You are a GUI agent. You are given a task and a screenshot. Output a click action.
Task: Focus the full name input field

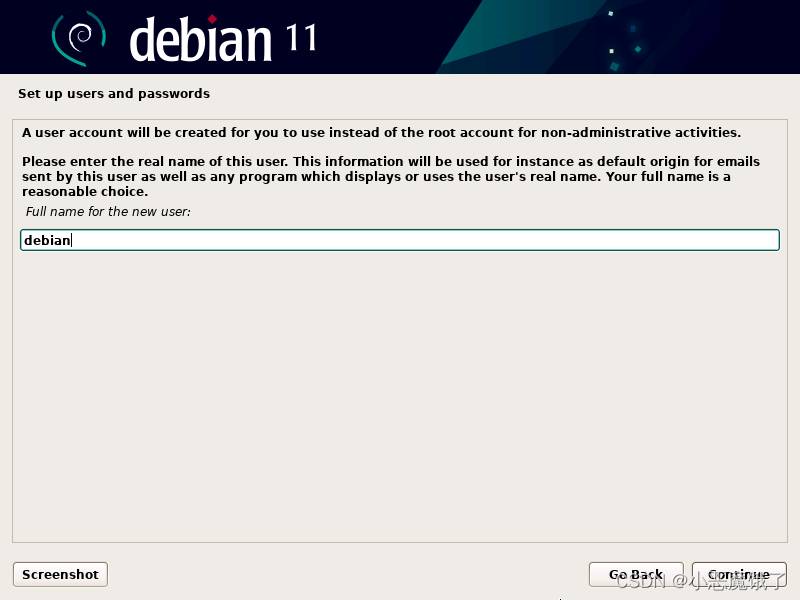(x=400, y=240)
